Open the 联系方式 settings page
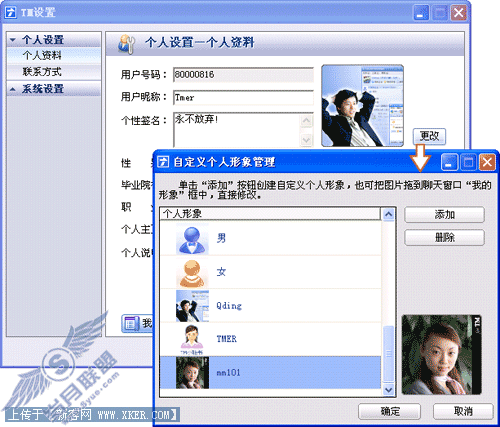The image size is (500, 427). (x=42, y=72)
